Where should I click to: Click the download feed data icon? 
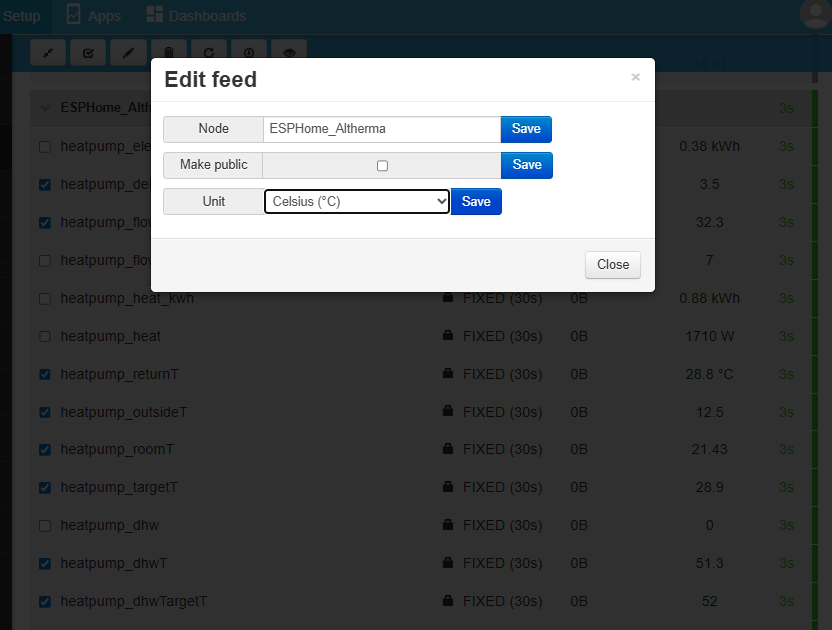[248, 52]
